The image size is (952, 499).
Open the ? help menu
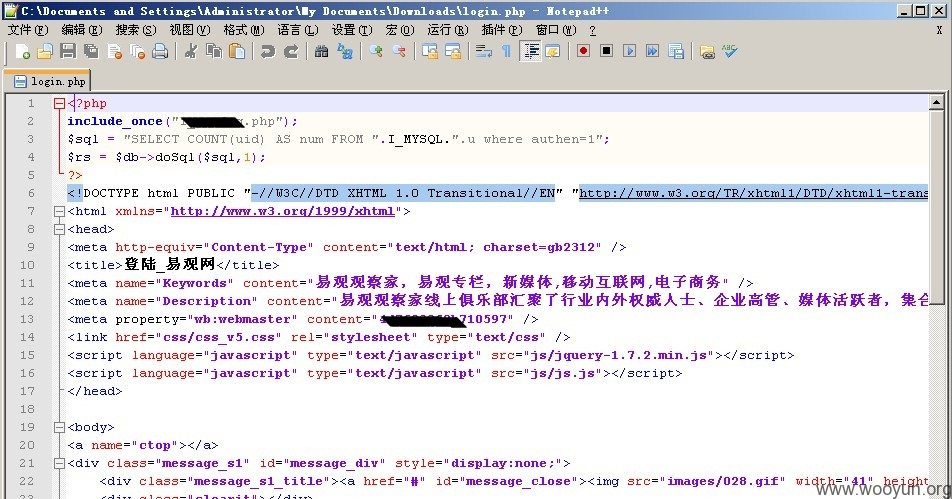(x=593, y=30)
